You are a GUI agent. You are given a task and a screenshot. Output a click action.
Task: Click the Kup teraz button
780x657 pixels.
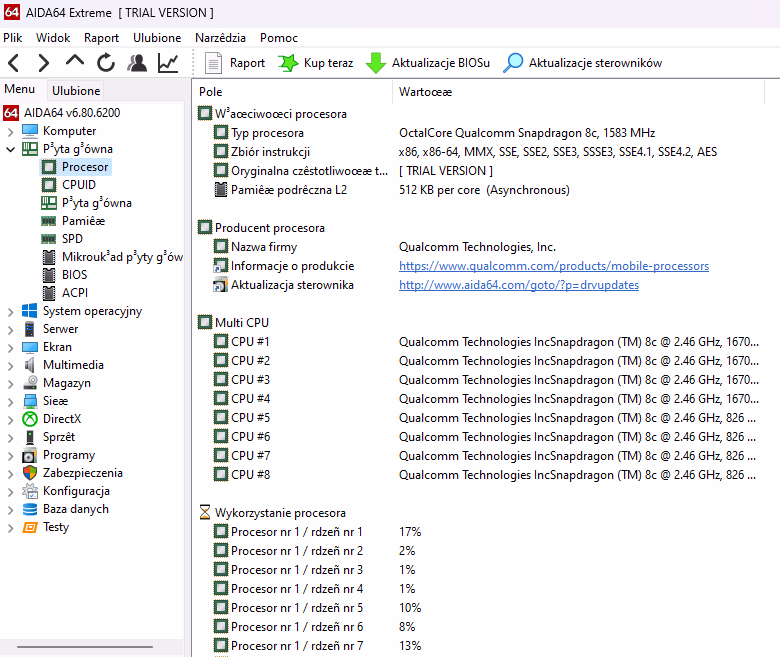[316, 63]
